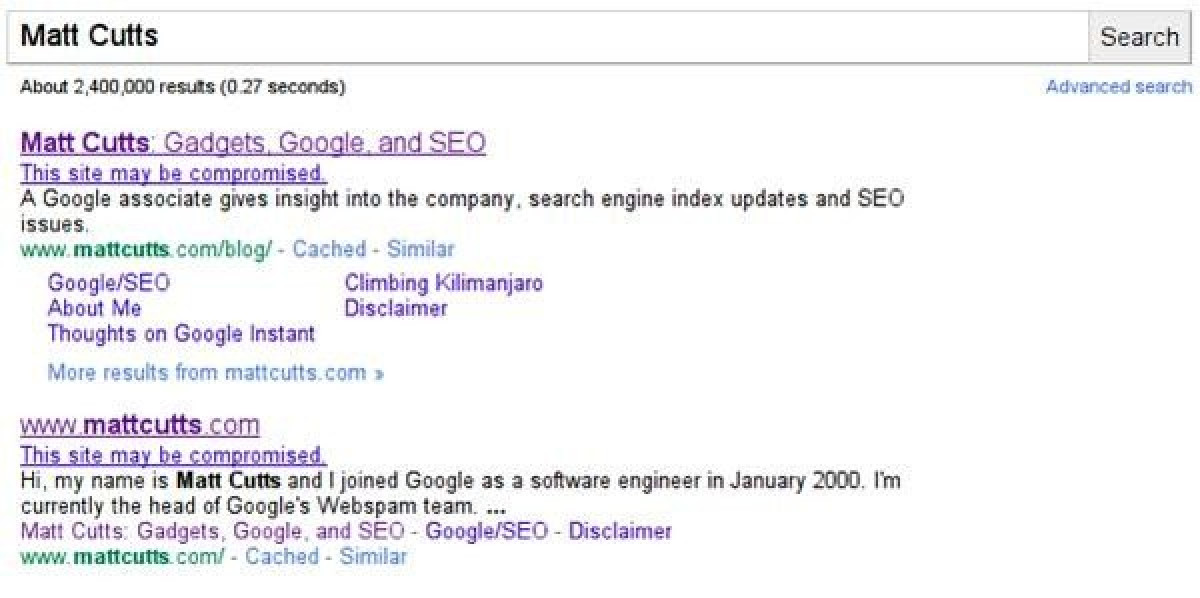Open Thoughts on Google Instant sitelink

pos(181,334)
